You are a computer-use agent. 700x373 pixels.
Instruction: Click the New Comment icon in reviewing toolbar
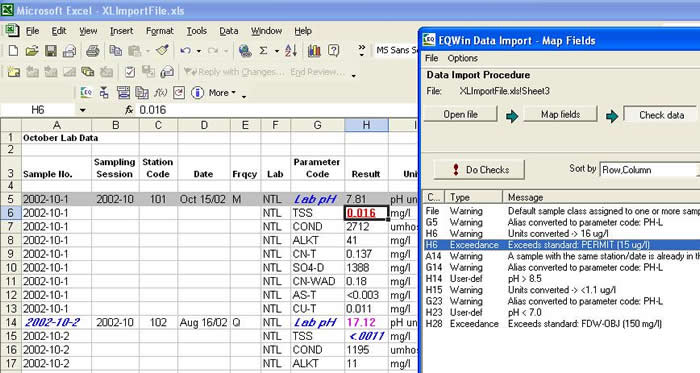[x=13, y=71]
